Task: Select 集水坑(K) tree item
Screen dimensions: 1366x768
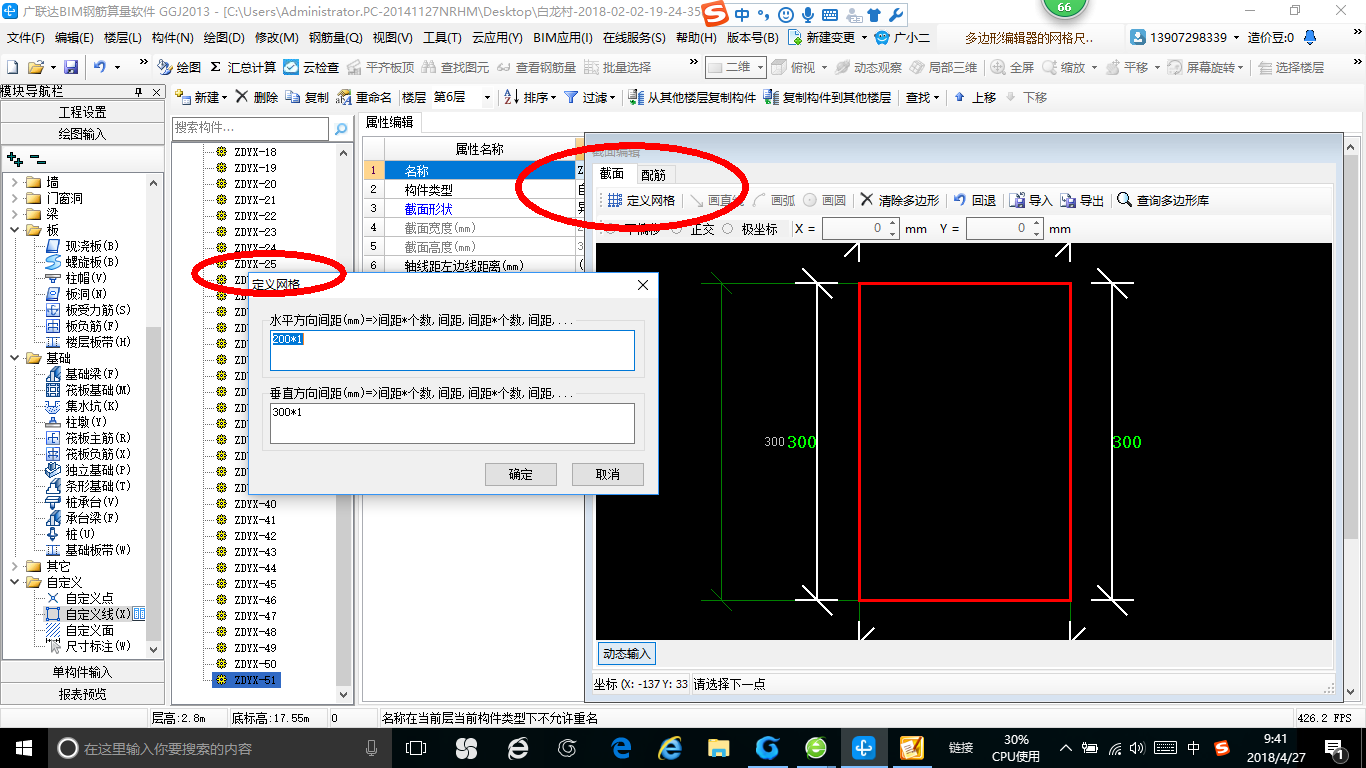Action: pyautogui.click(x=92, y=406)
